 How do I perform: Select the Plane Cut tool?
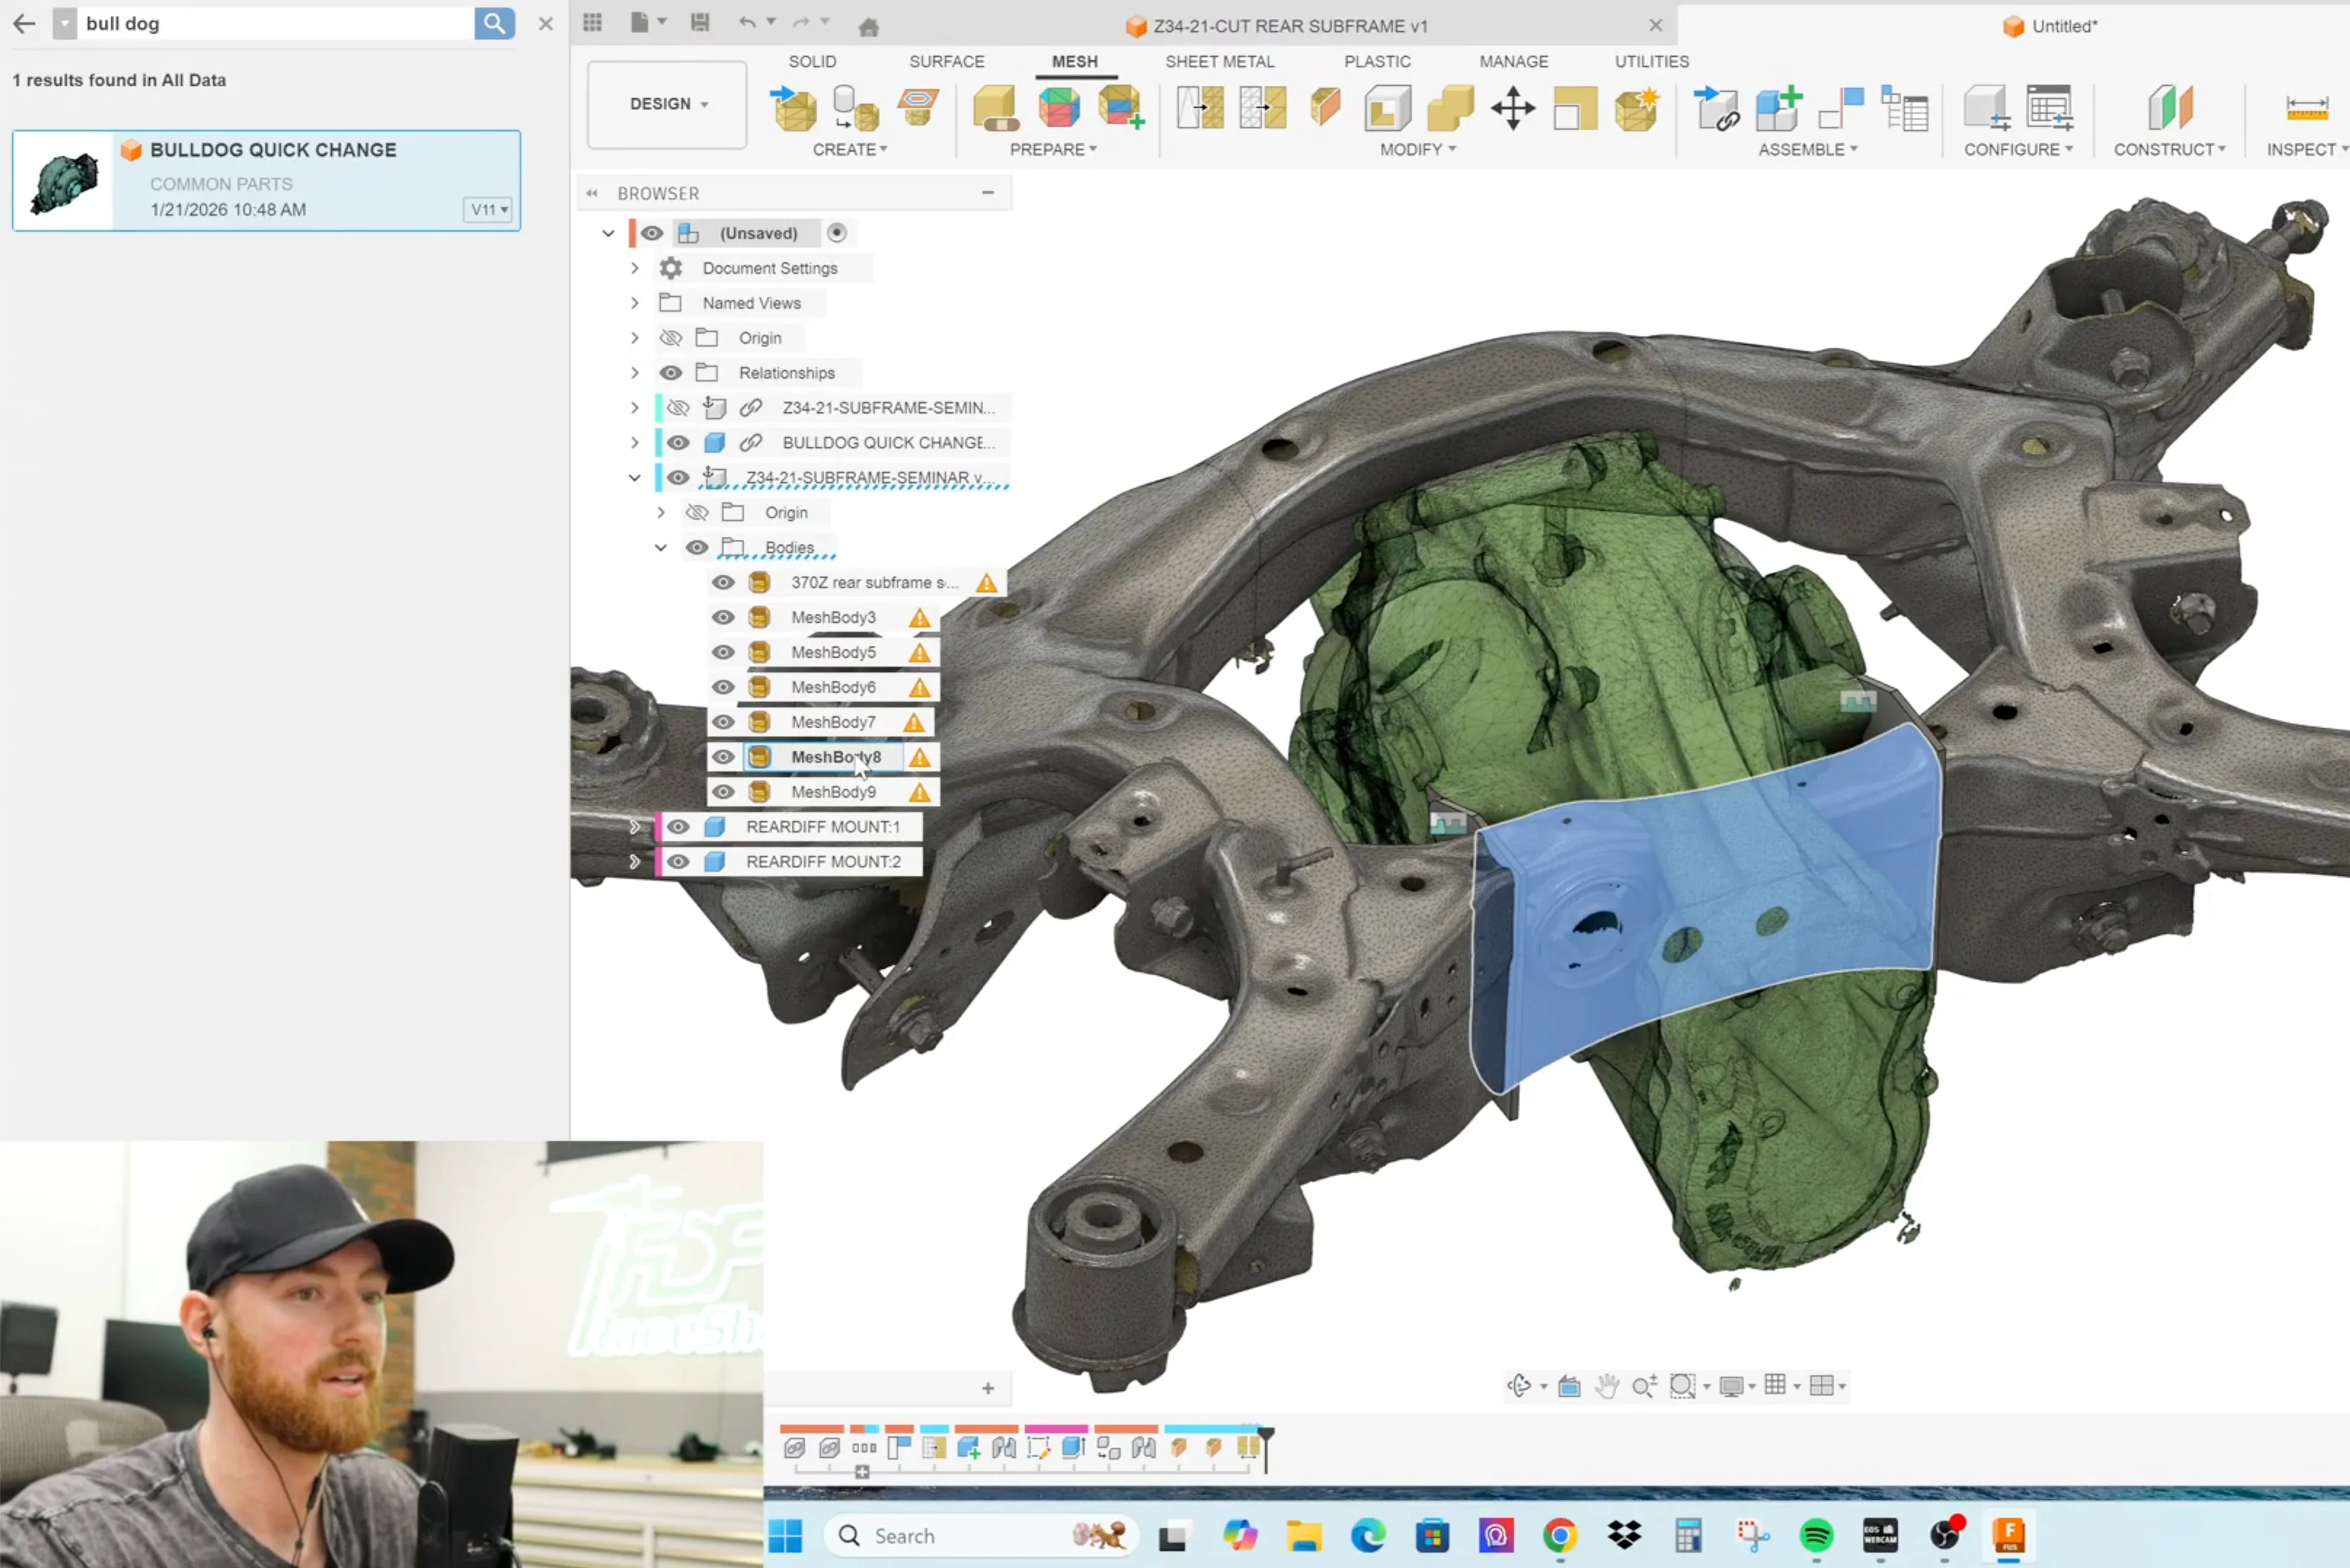point(1325,108)
